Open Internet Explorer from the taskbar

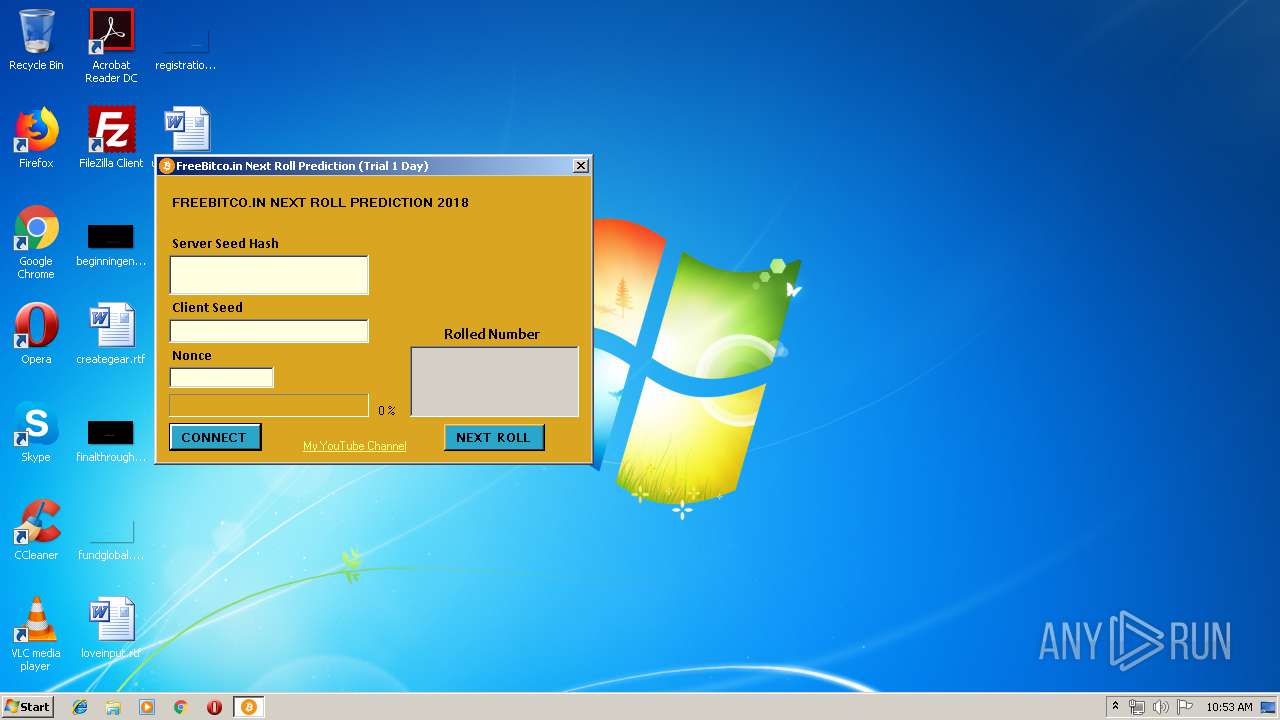click(x=80, y=707)
